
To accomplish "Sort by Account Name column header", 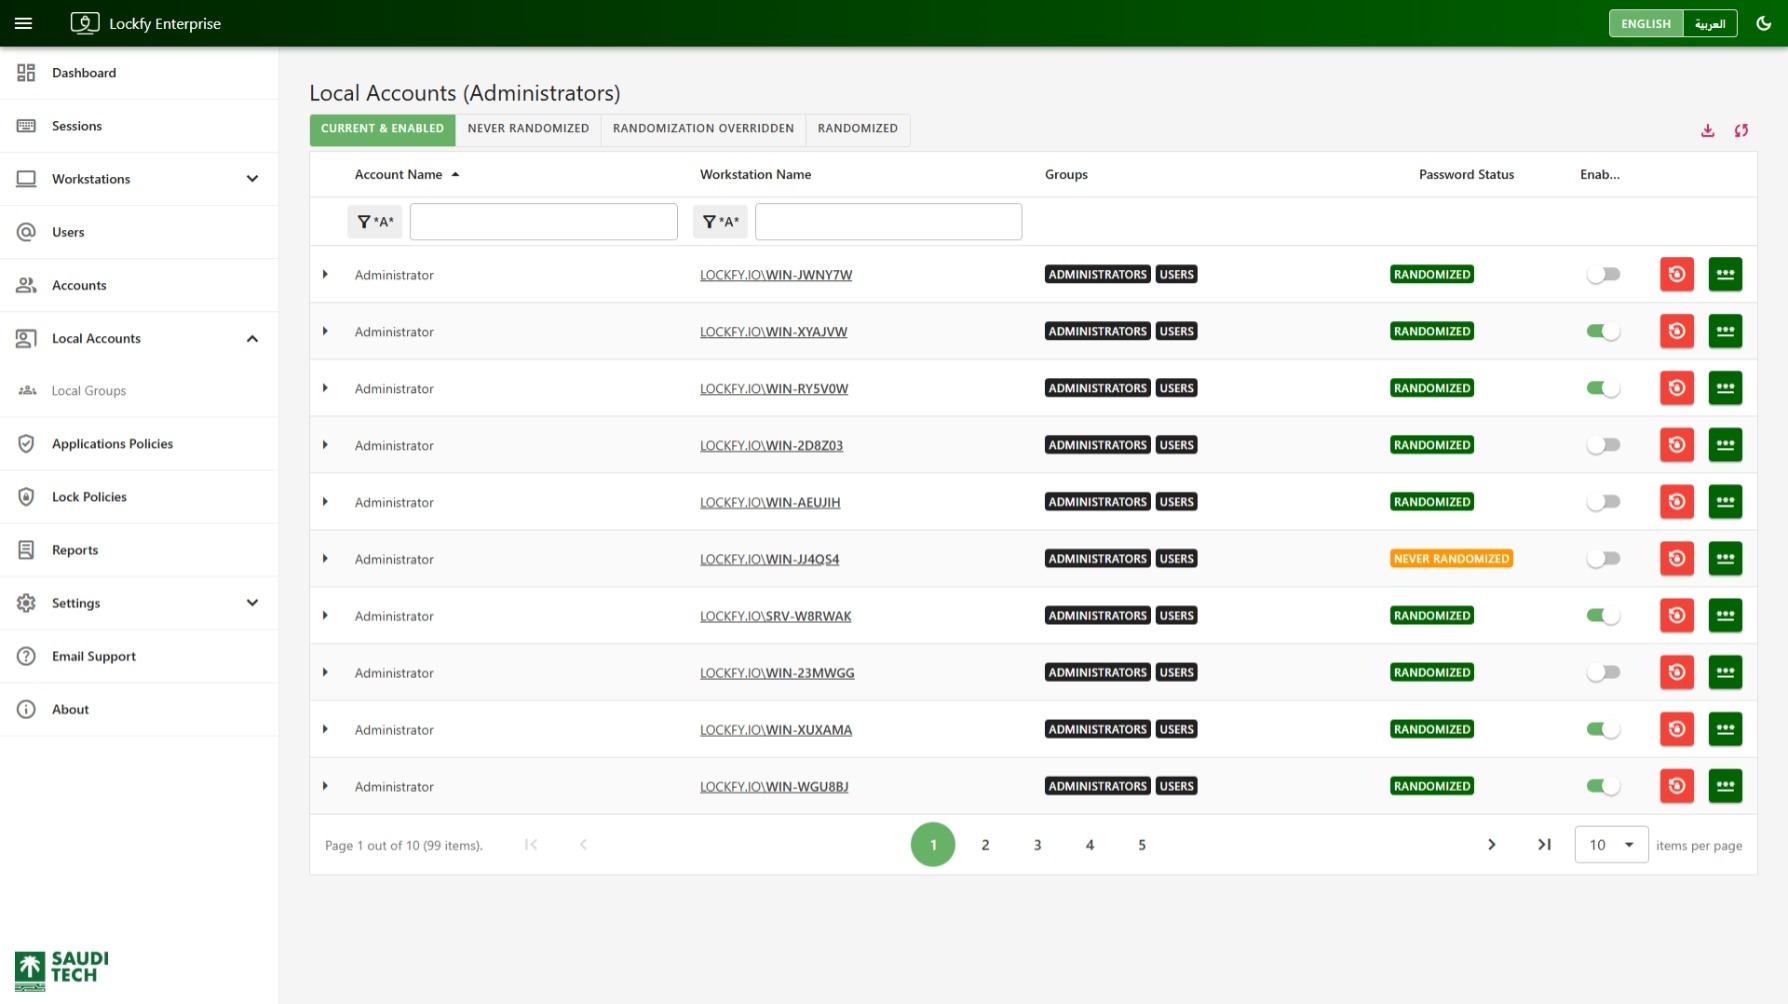I will (407, 175).
